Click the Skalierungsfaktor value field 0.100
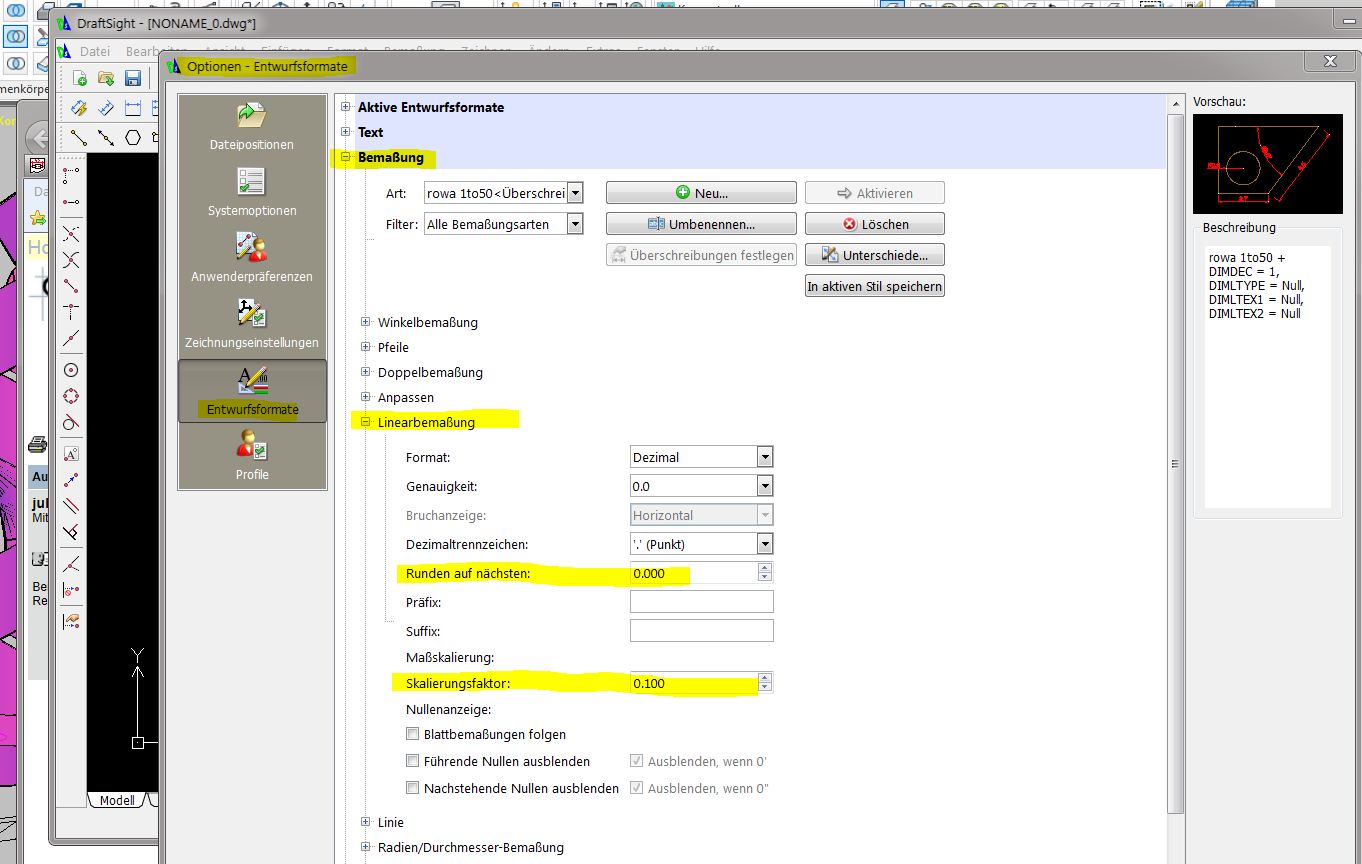1362x864 pixels. 693,683
